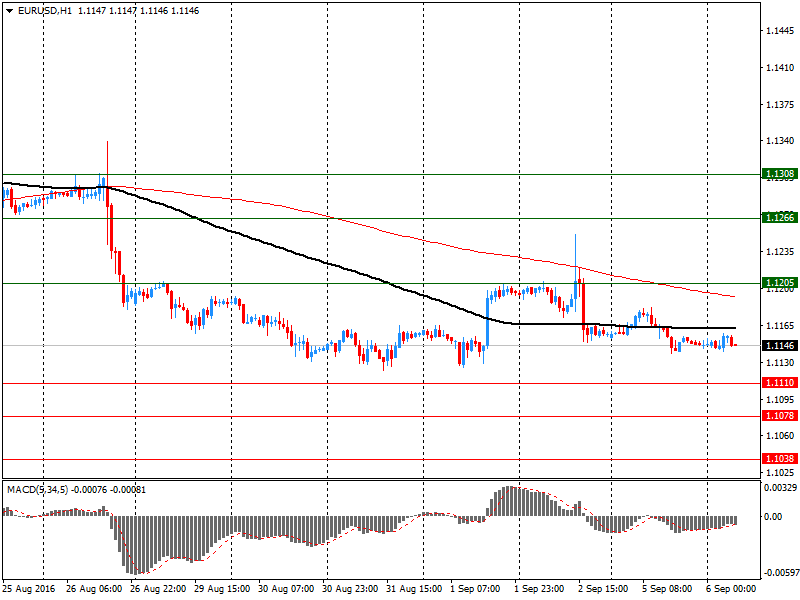Screen dimensions: 800x600
Task: Click the 1.1130 price scale value
Action: [780, 363]
